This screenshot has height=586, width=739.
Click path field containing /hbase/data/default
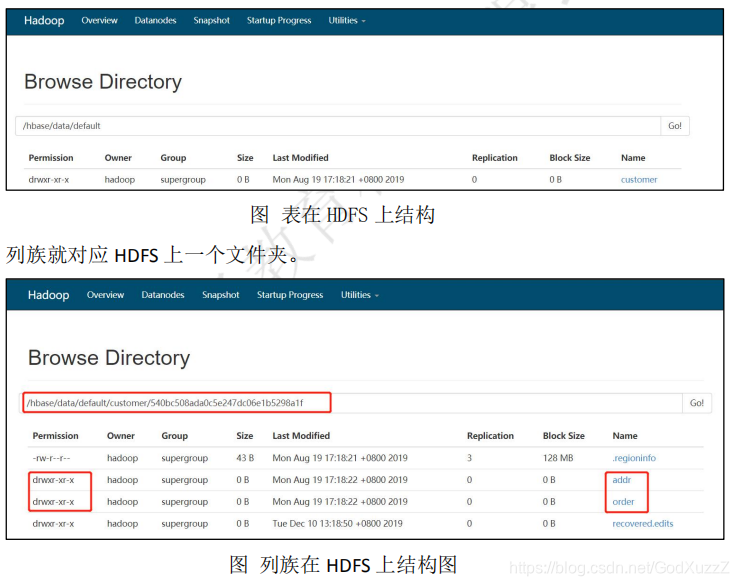338,126
